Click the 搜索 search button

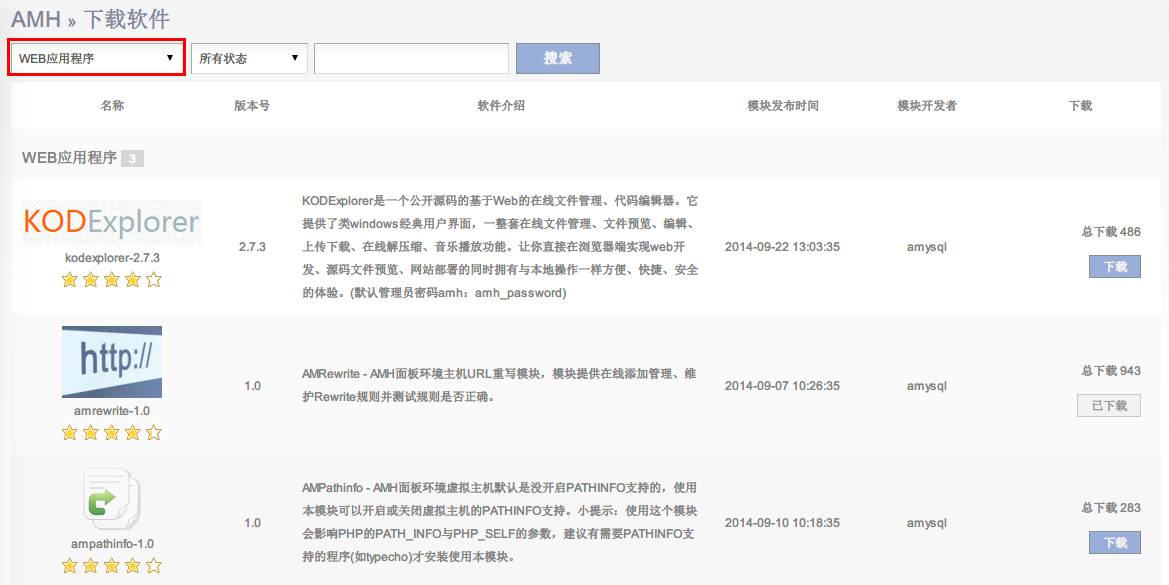(557, 58)
